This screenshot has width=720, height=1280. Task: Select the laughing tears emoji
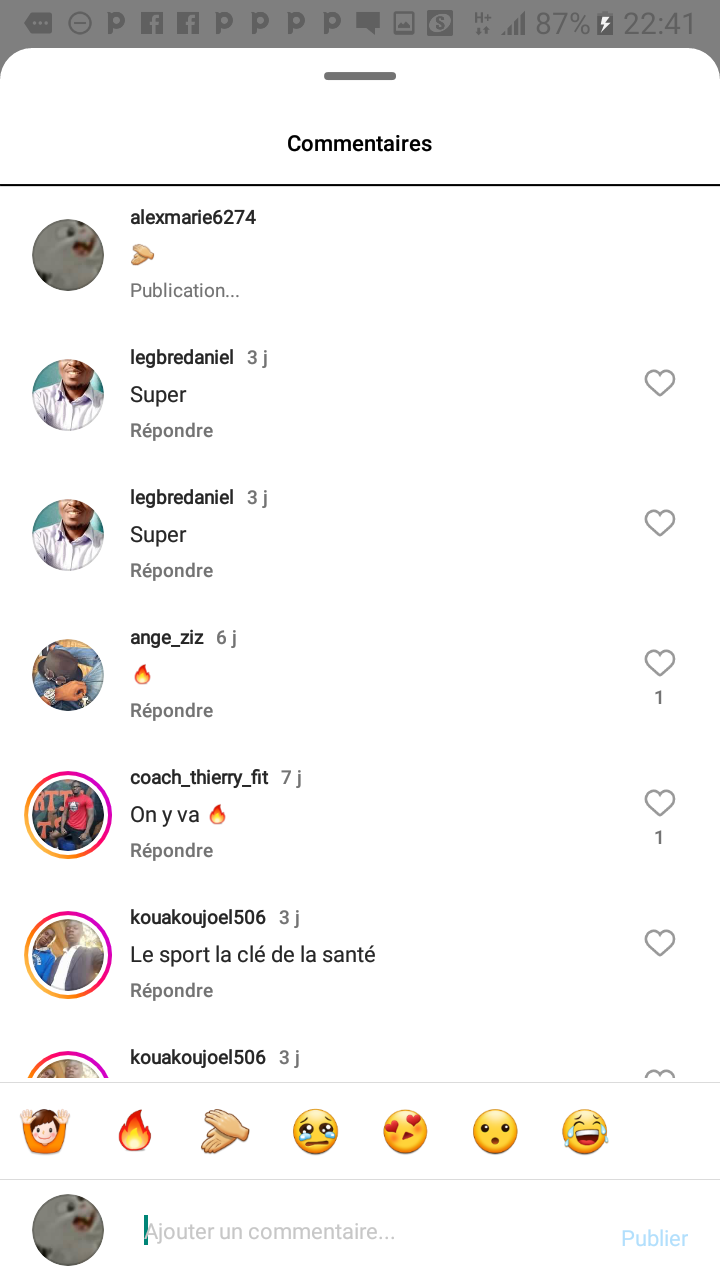(x=586, y=1132)
